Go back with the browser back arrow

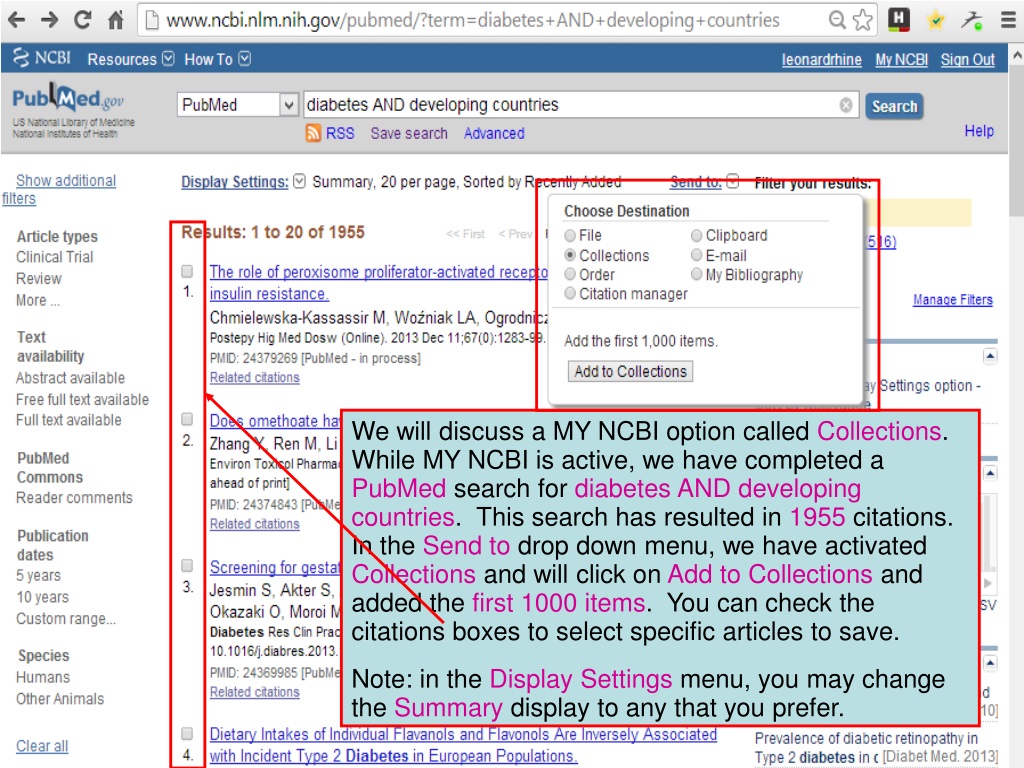pos(16,20)
